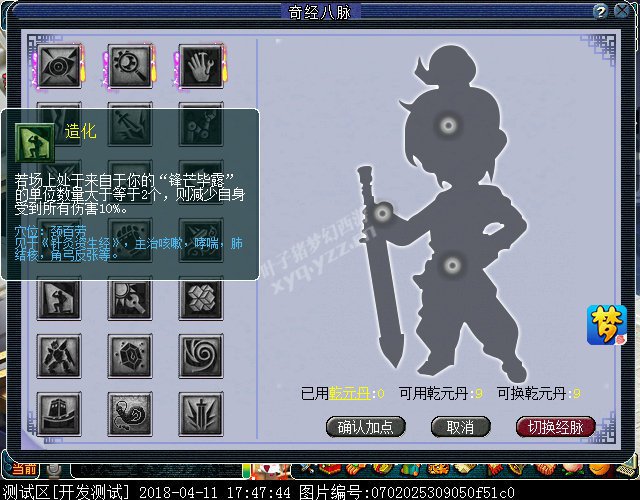Click the 可换乾元丹:9 text
The height and width of the screenshot is (500, 640).
coord(539,393)
